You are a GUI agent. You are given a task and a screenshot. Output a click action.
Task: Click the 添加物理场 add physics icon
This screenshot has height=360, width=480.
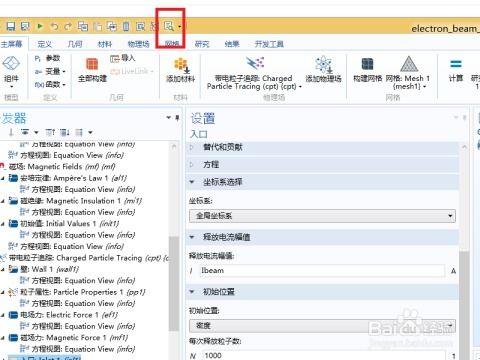click(323, 69)
